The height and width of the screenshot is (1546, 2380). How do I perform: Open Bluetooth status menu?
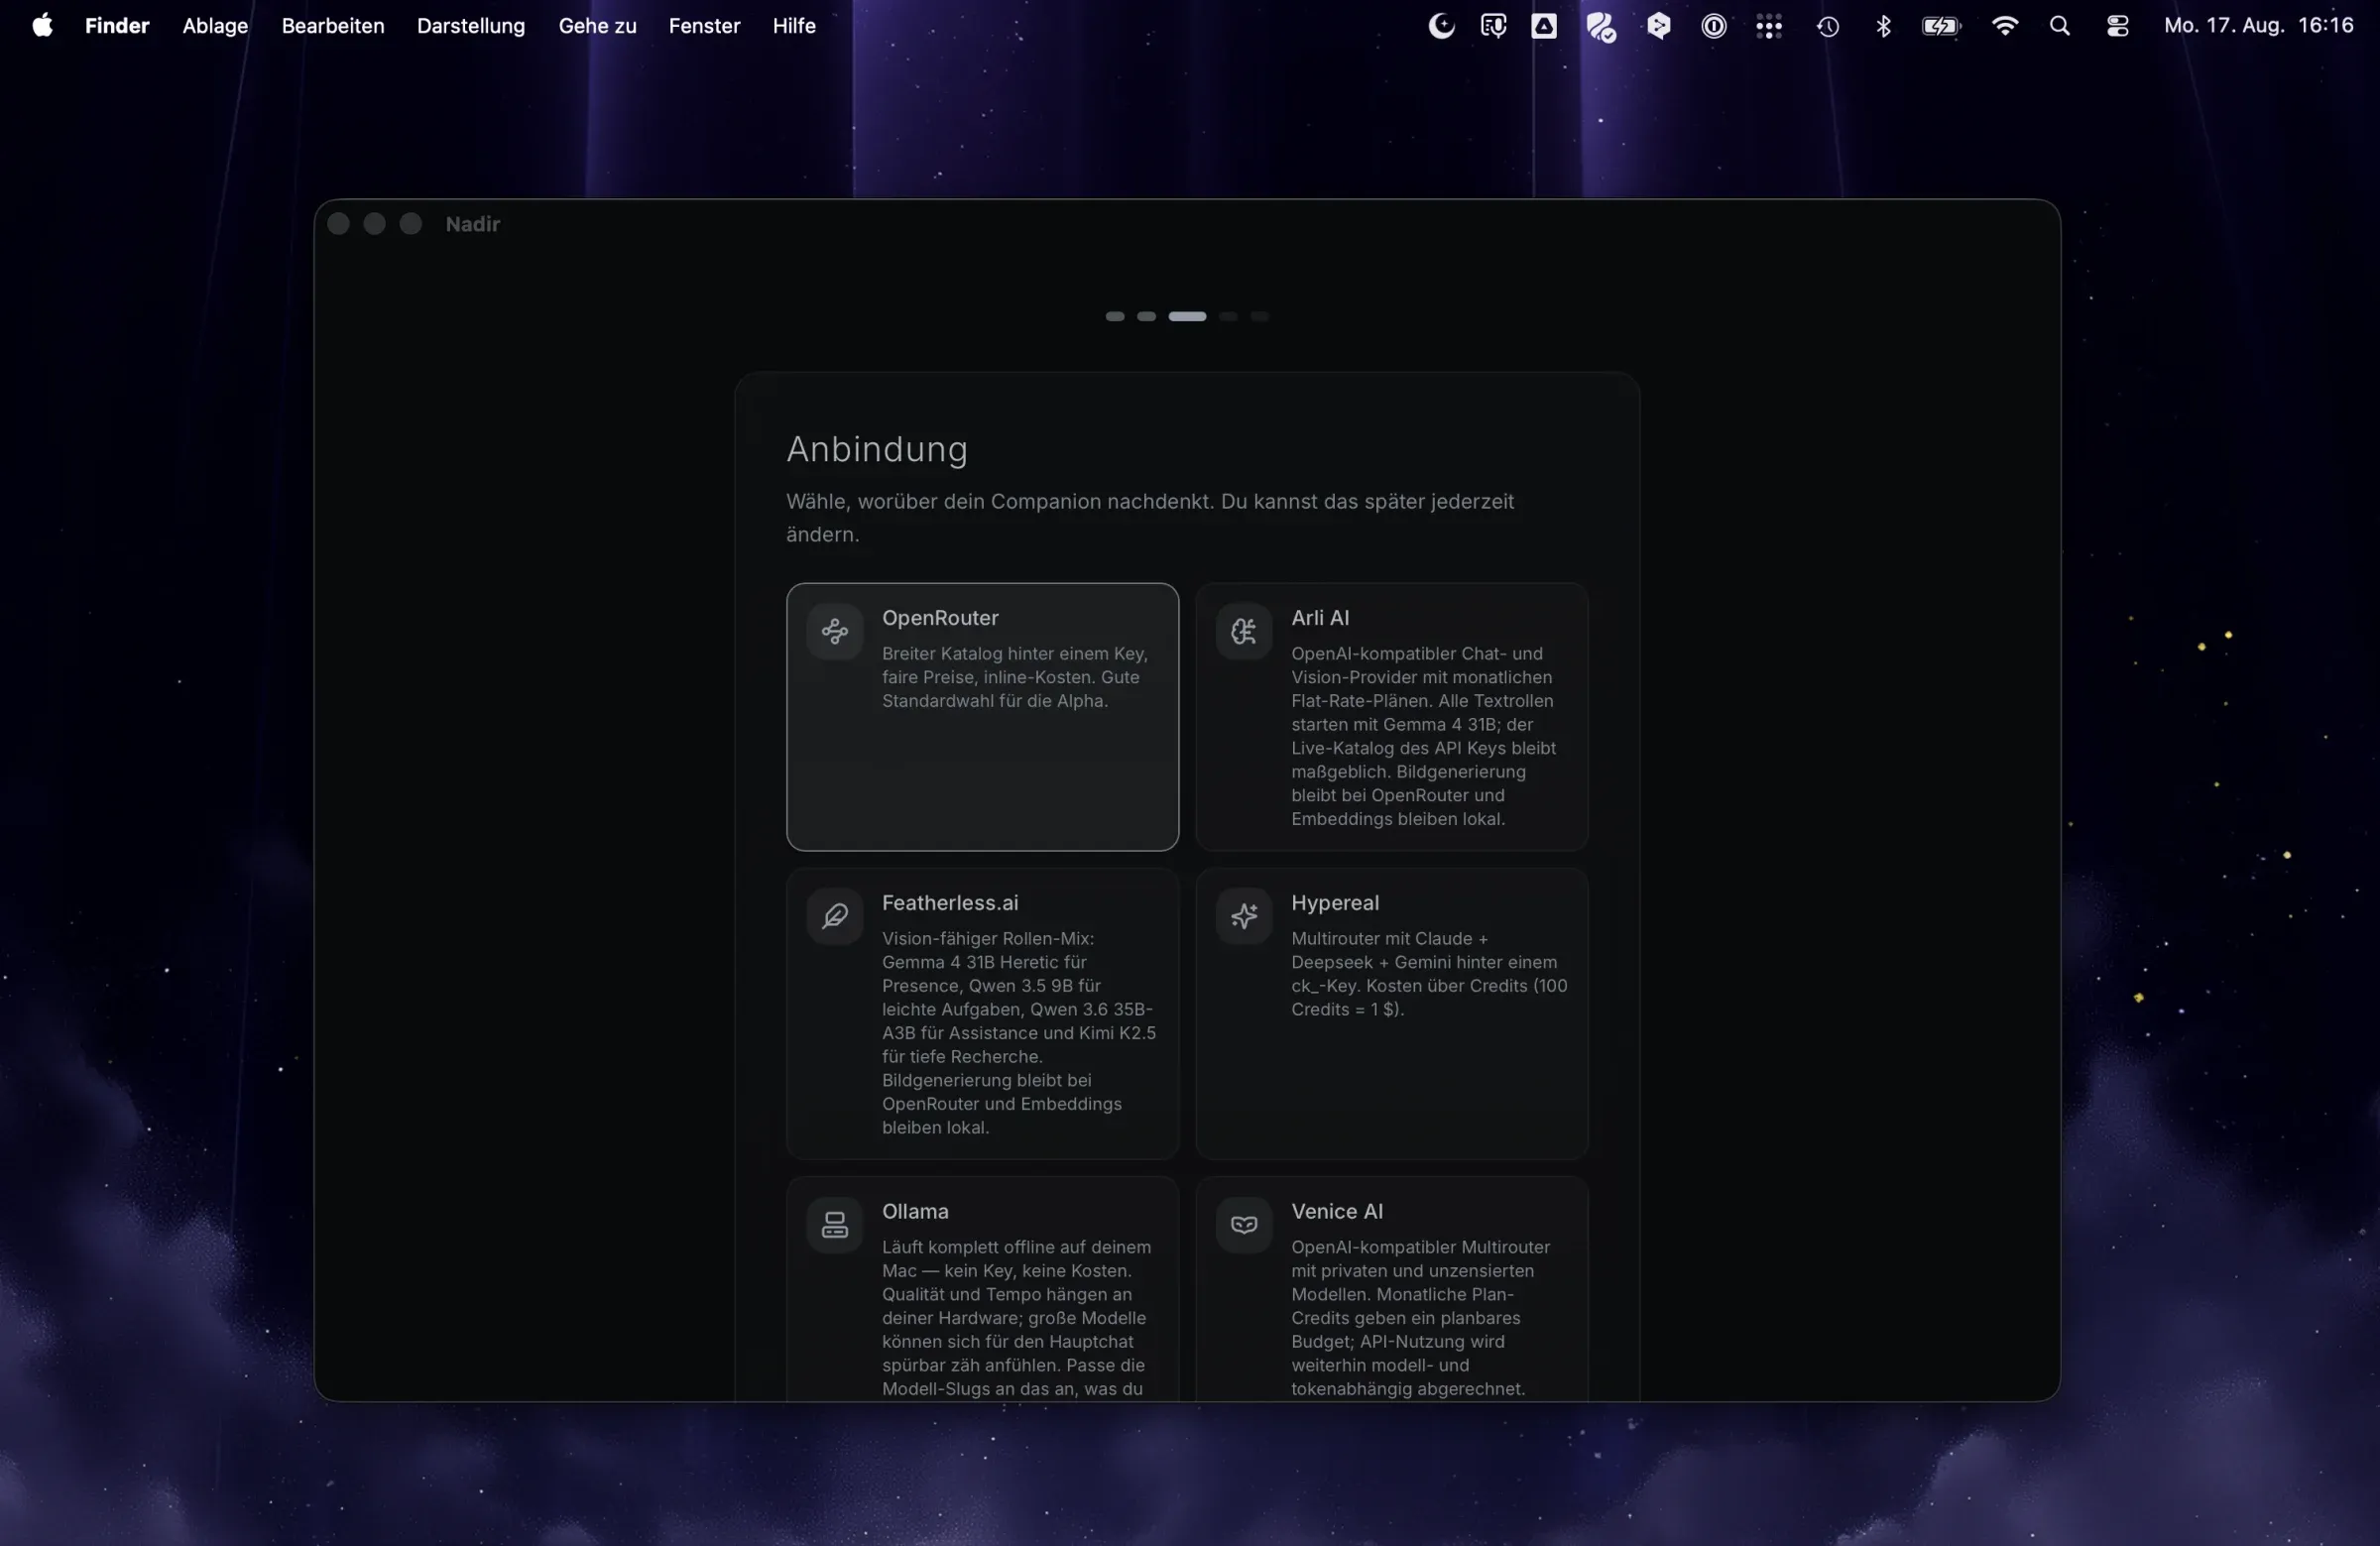click(1884, 26)
